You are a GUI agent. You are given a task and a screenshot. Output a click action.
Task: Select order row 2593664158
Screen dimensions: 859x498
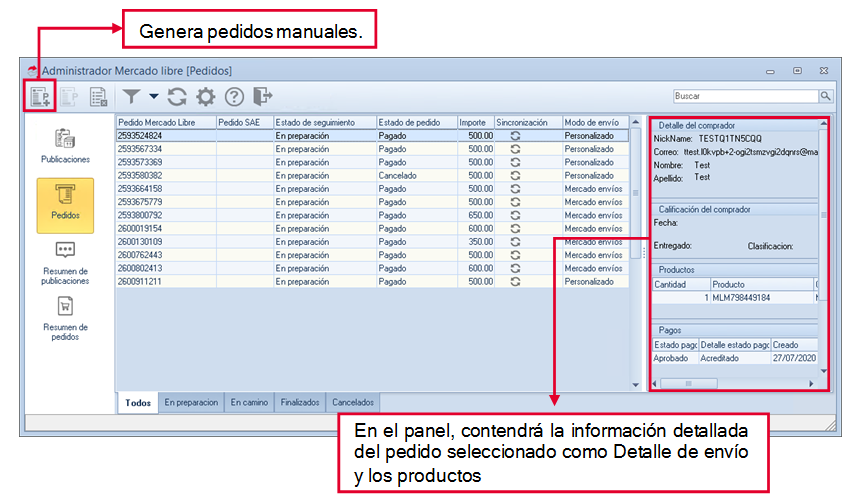coord(373,188)
